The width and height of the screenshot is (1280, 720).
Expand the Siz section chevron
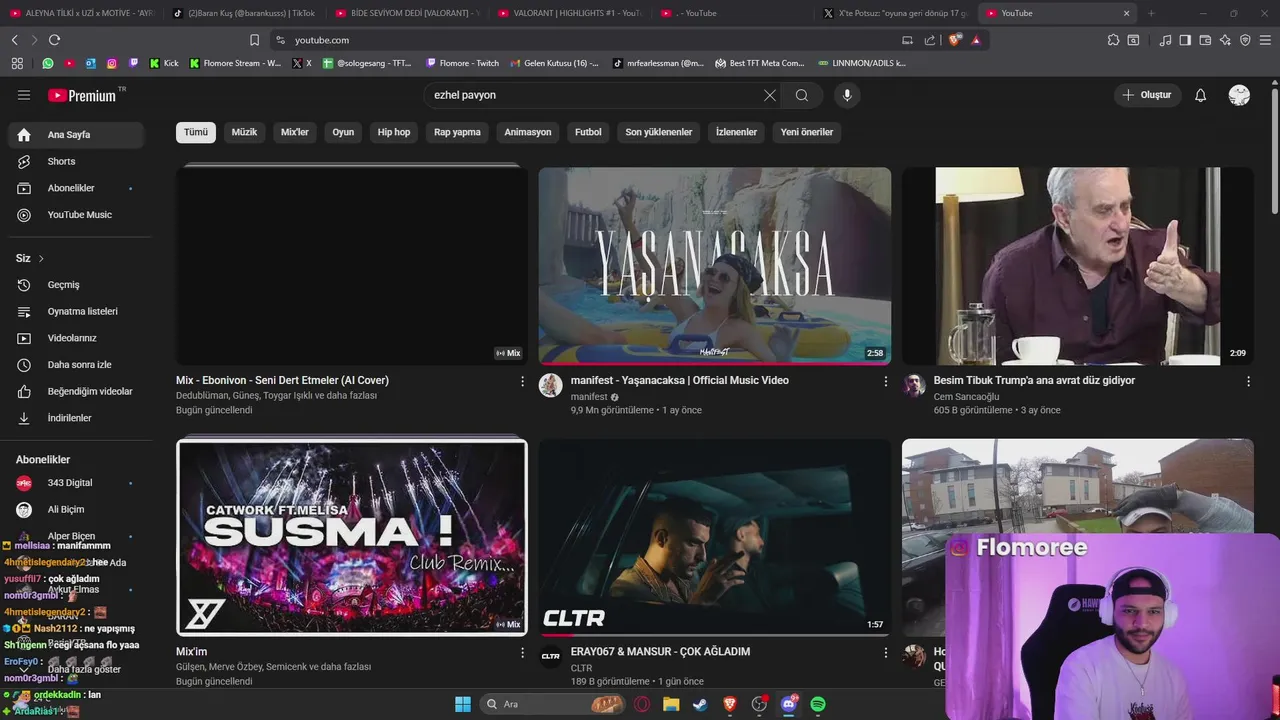[41, 258]
